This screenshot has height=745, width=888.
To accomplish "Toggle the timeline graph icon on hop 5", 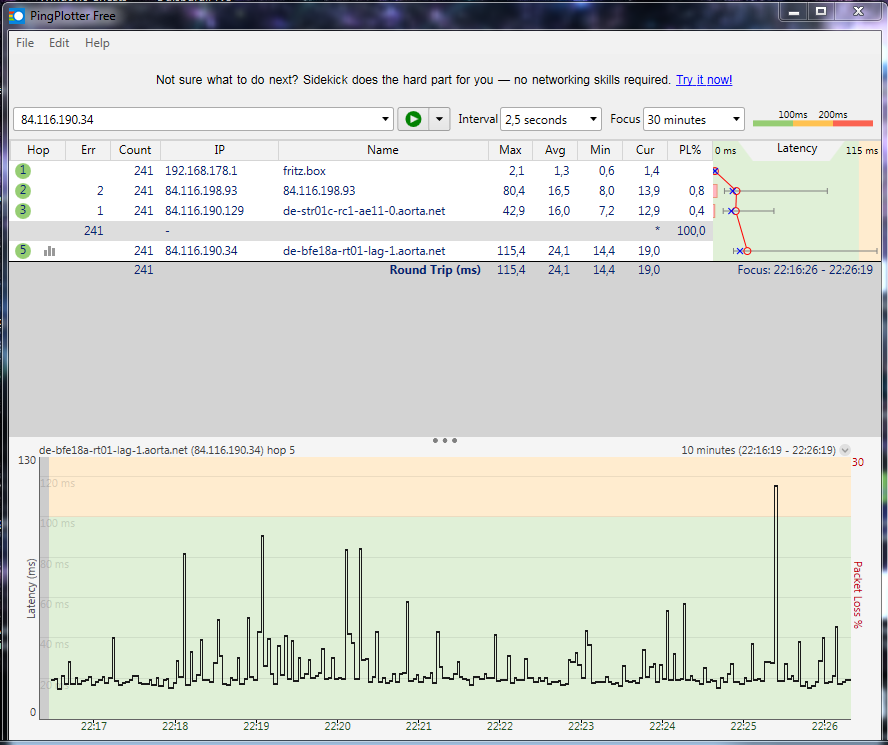I will 50,251.
